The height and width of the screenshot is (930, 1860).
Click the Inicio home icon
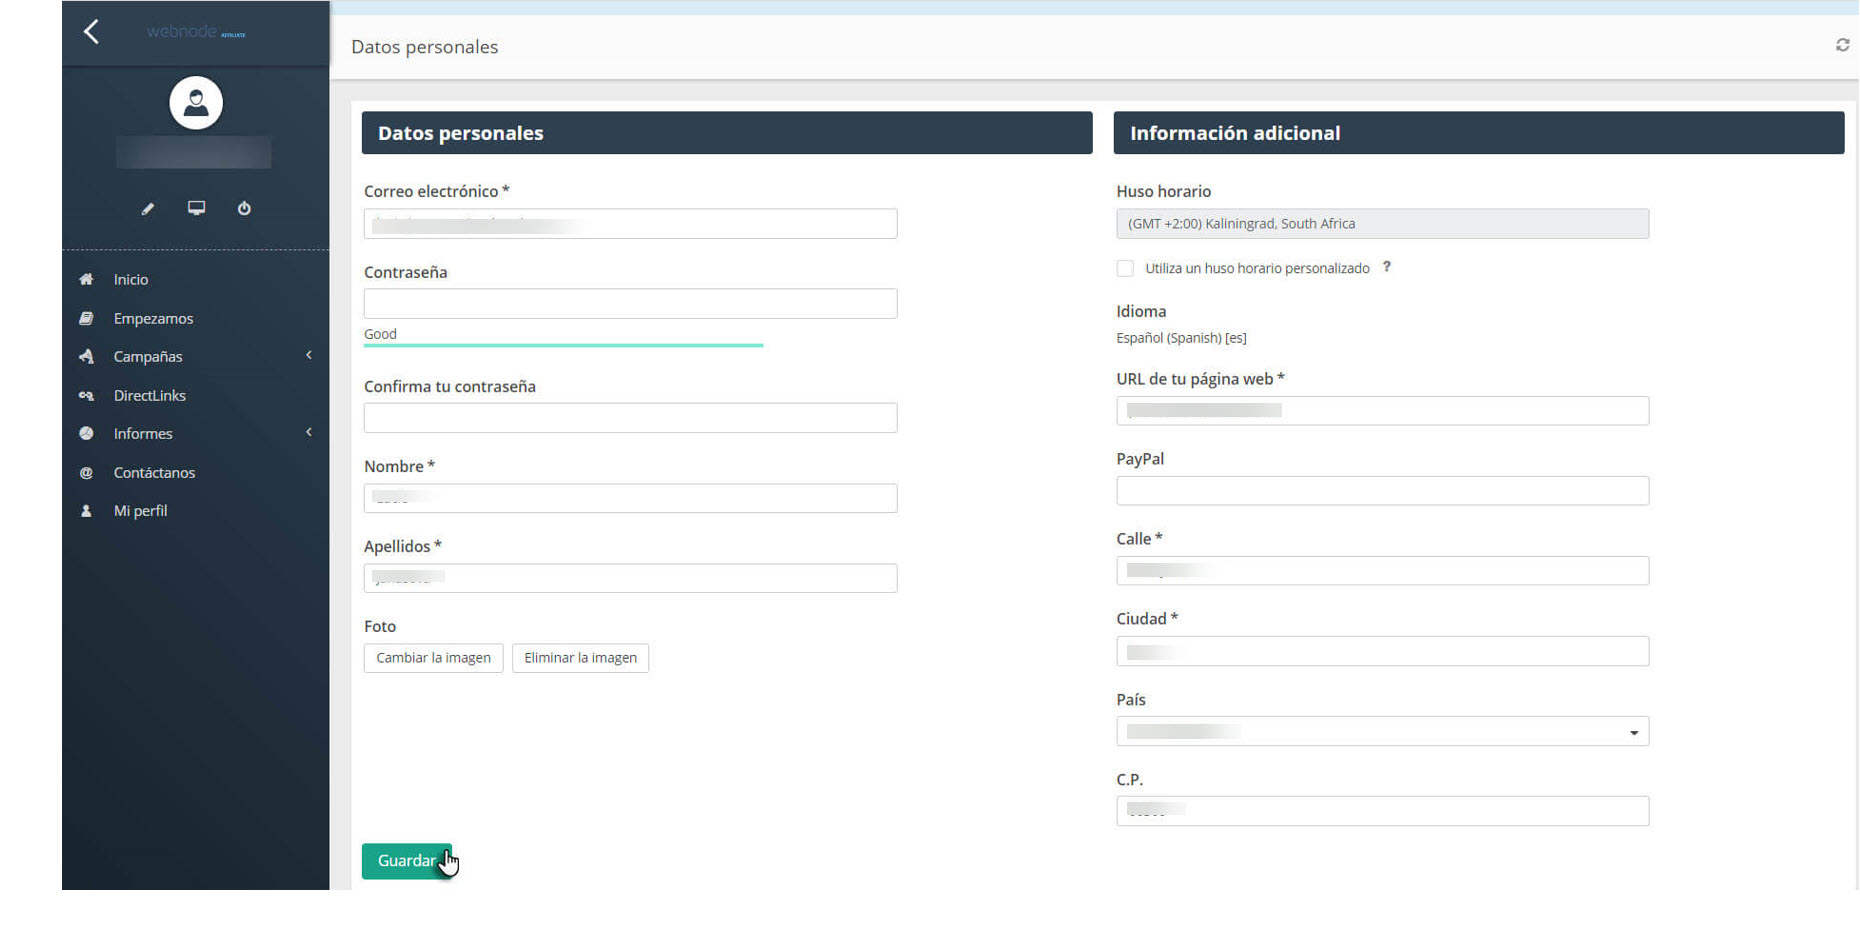[87, 280]
